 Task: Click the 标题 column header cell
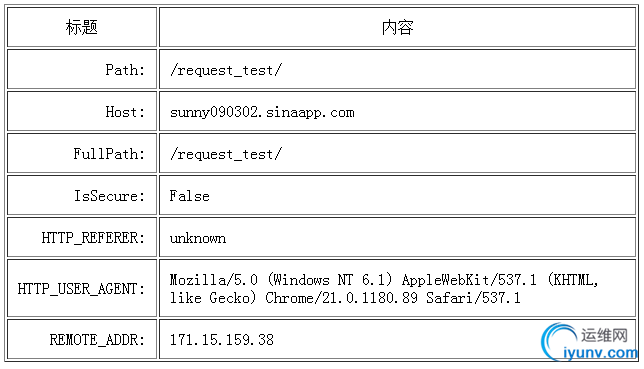click(x=82, y=27)
